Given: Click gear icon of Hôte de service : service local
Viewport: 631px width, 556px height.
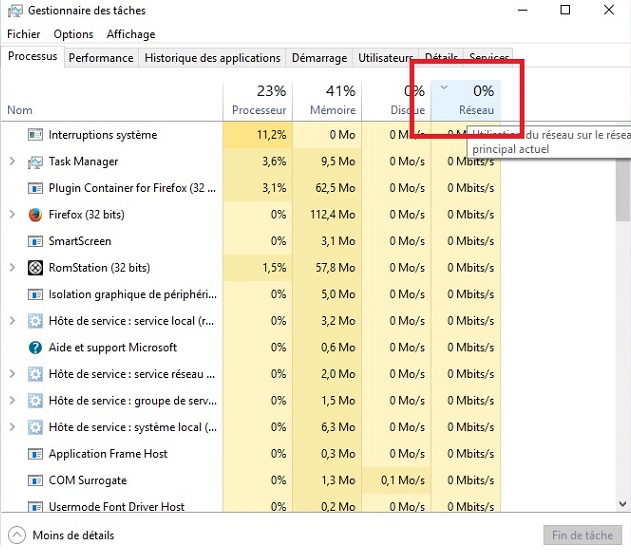Looking at the screenshot, I should tap(35, 321).
